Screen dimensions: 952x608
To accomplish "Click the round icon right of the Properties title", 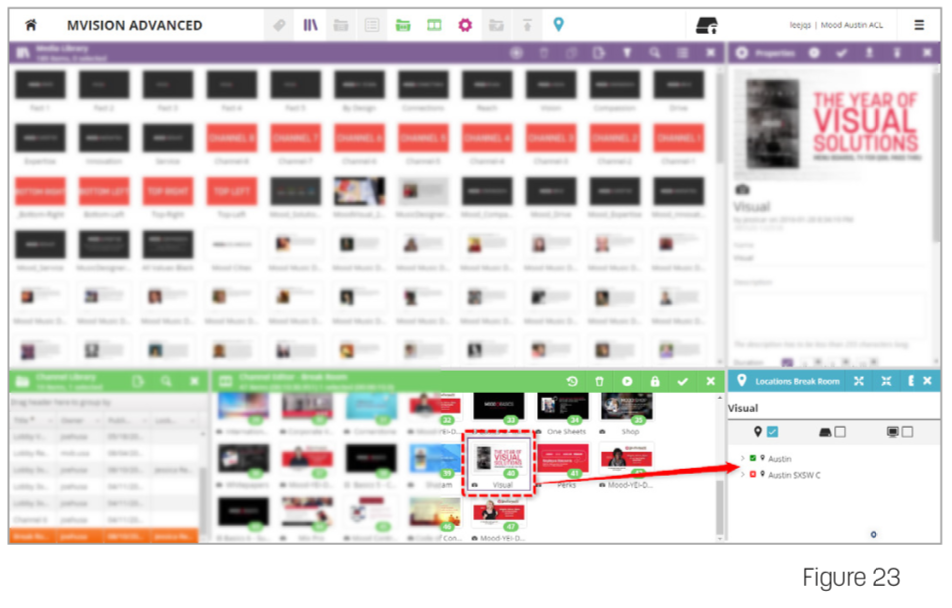I will click(x=814, y=53).
